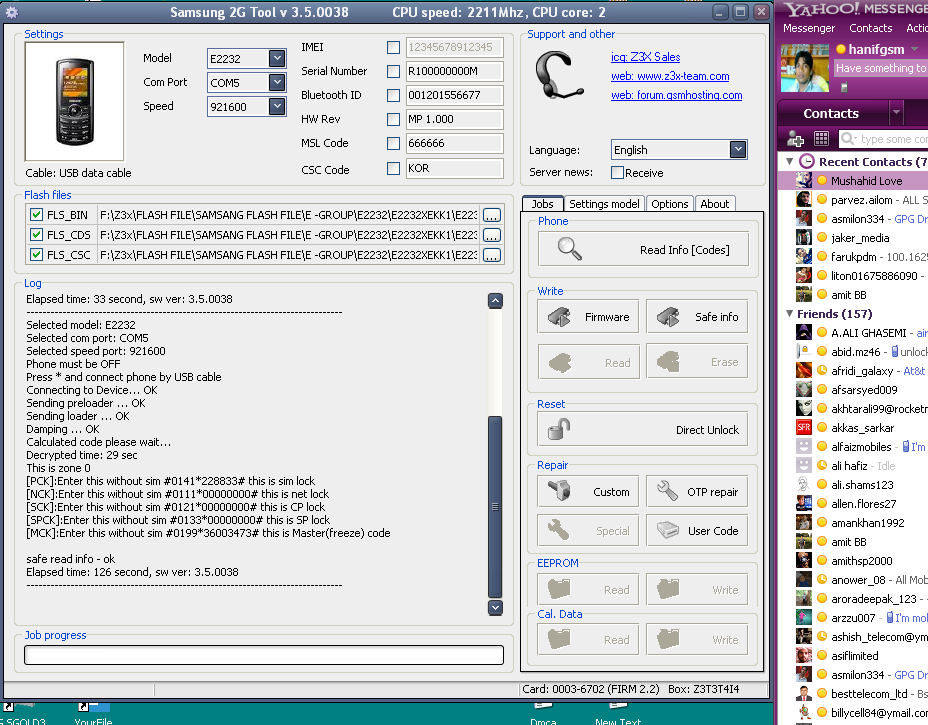Uncheck the FLS_CDS flash file checkbox
This screenshot has height=725, width=928.
(36, 234)
